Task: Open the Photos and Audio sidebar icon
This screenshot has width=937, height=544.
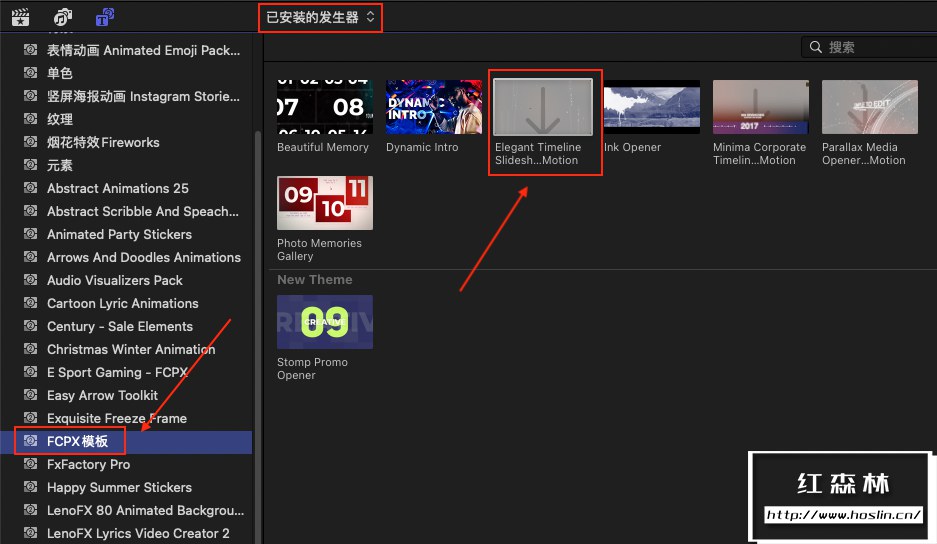Action: coord(62,17)
